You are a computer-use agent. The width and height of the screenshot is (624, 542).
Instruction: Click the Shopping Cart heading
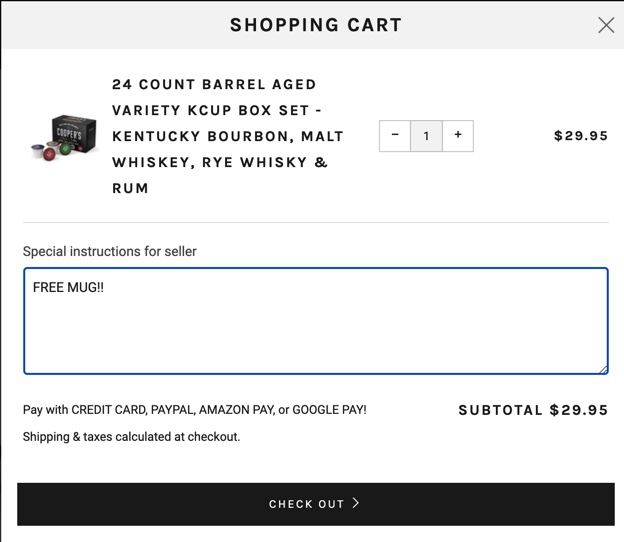click(316, 25)
